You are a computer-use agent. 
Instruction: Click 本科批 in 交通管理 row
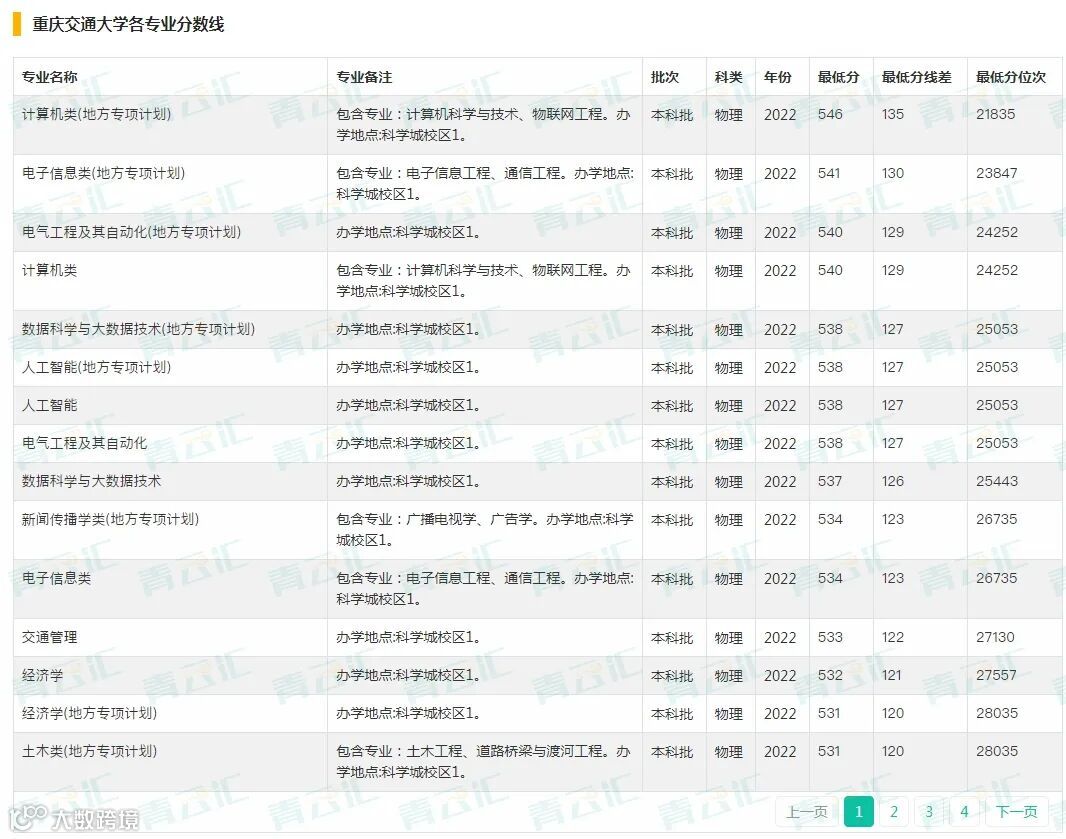pyautogui.click(x=672, y=638)
